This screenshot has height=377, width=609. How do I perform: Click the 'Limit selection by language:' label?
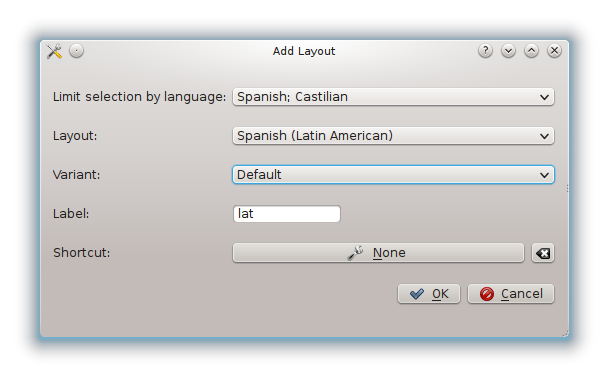pos(139,97)
